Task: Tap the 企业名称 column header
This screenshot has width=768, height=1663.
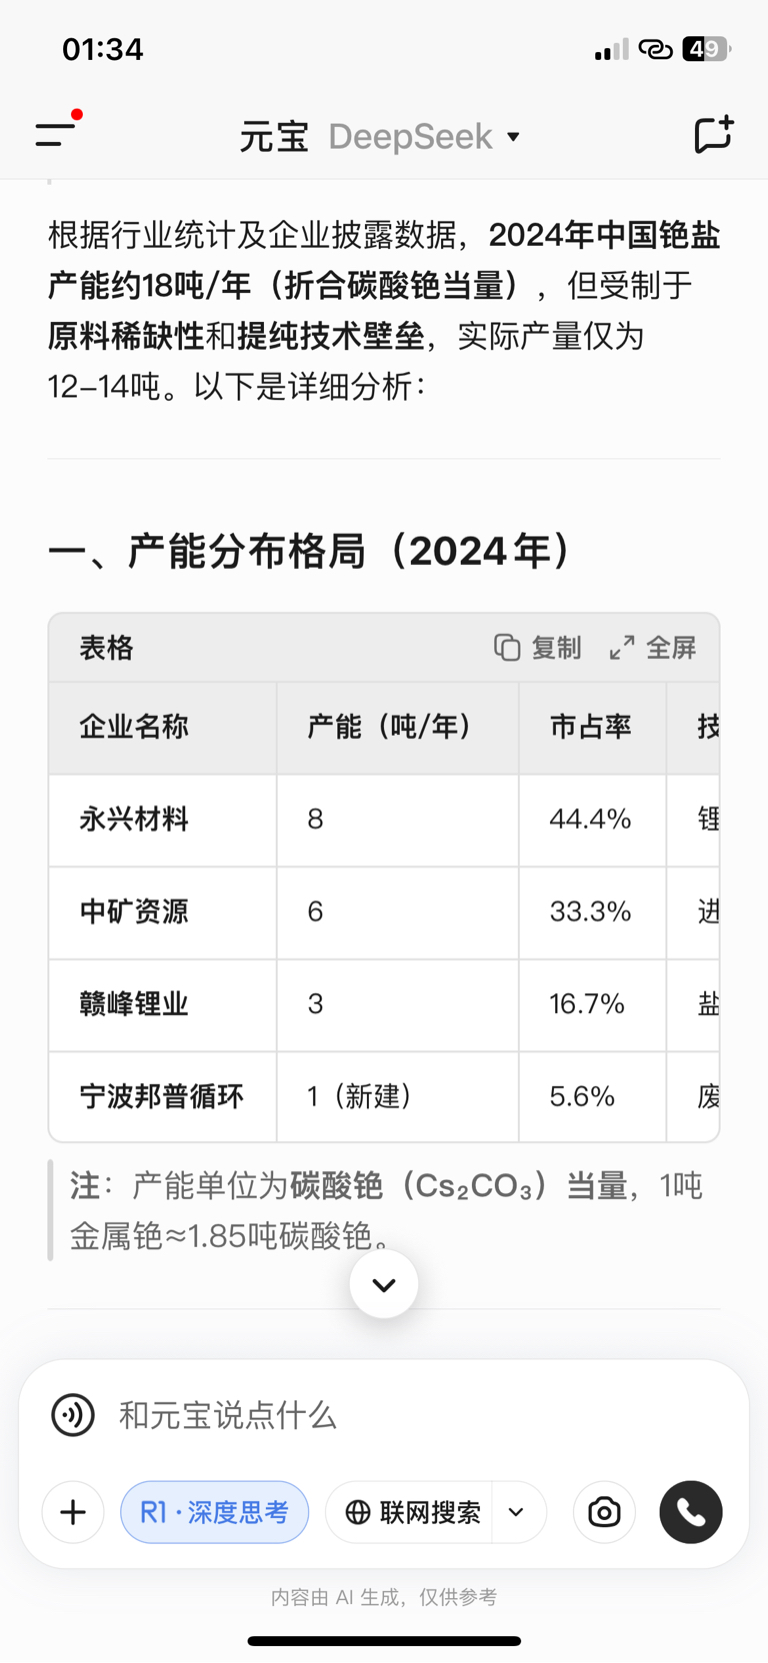Action: click(134, 727)
